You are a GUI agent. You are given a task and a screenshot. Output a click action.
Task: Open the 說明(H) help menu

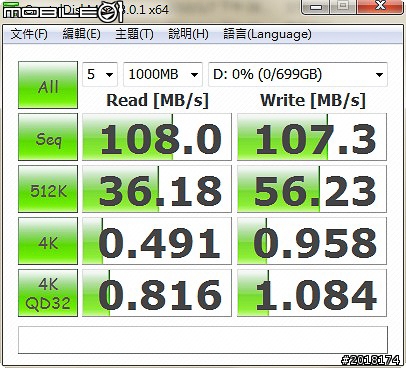188,34
